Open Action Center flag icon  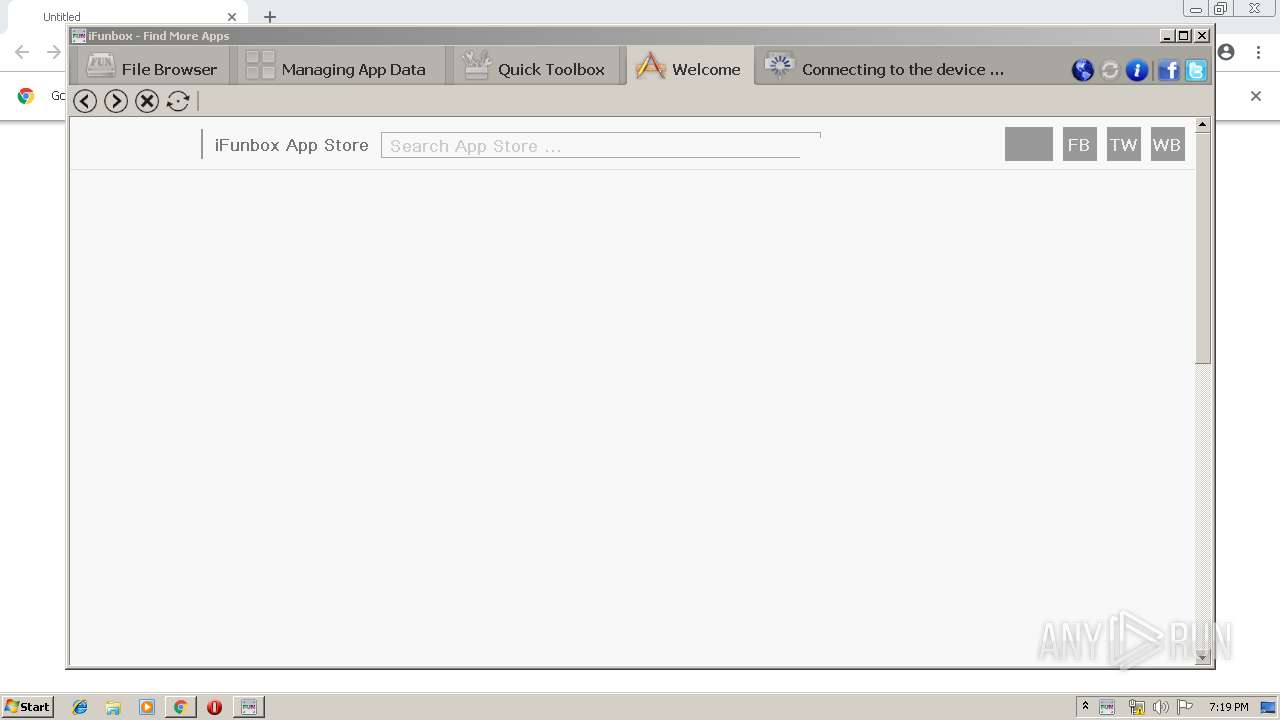[1185, 707]
